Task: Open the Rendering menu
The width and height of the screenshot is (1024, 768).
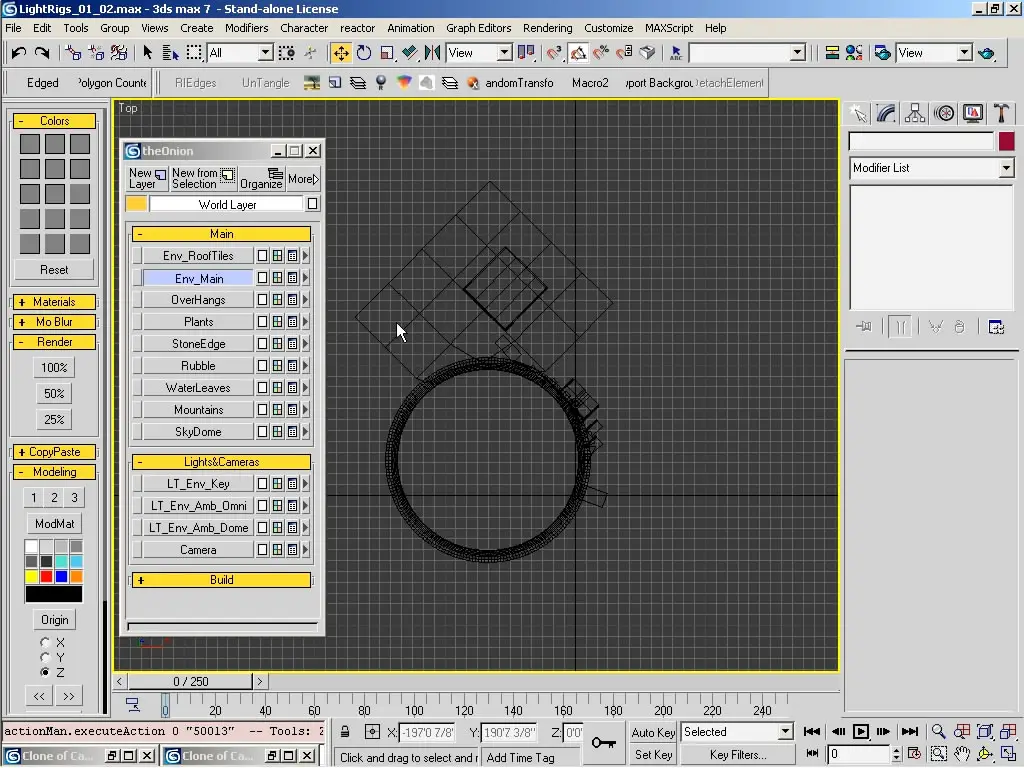Action: pos(547,28)
